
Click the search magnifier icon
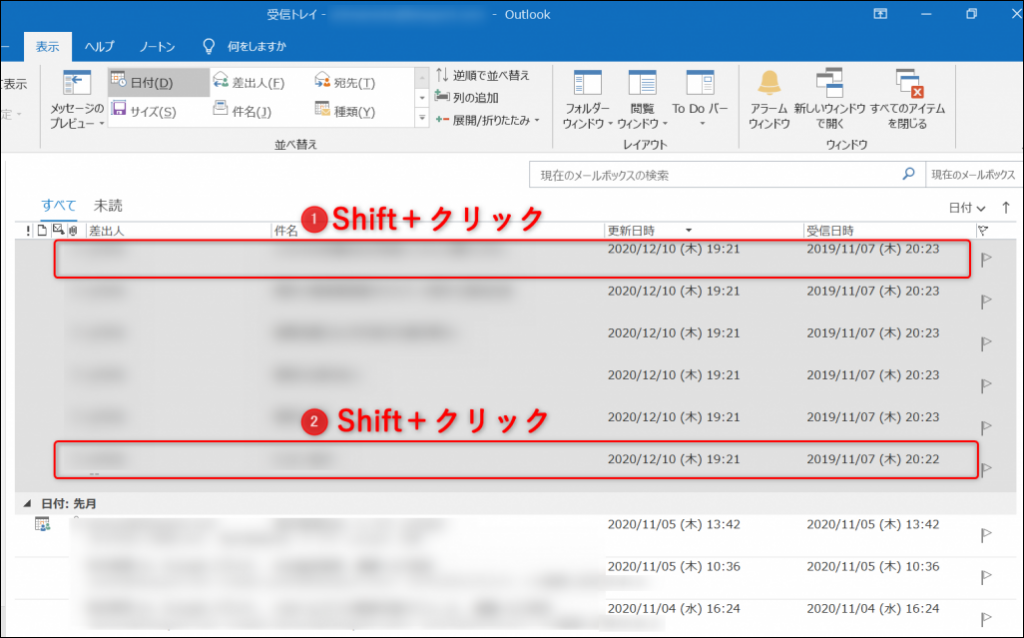pyautogui.click(x=908, y=174)
